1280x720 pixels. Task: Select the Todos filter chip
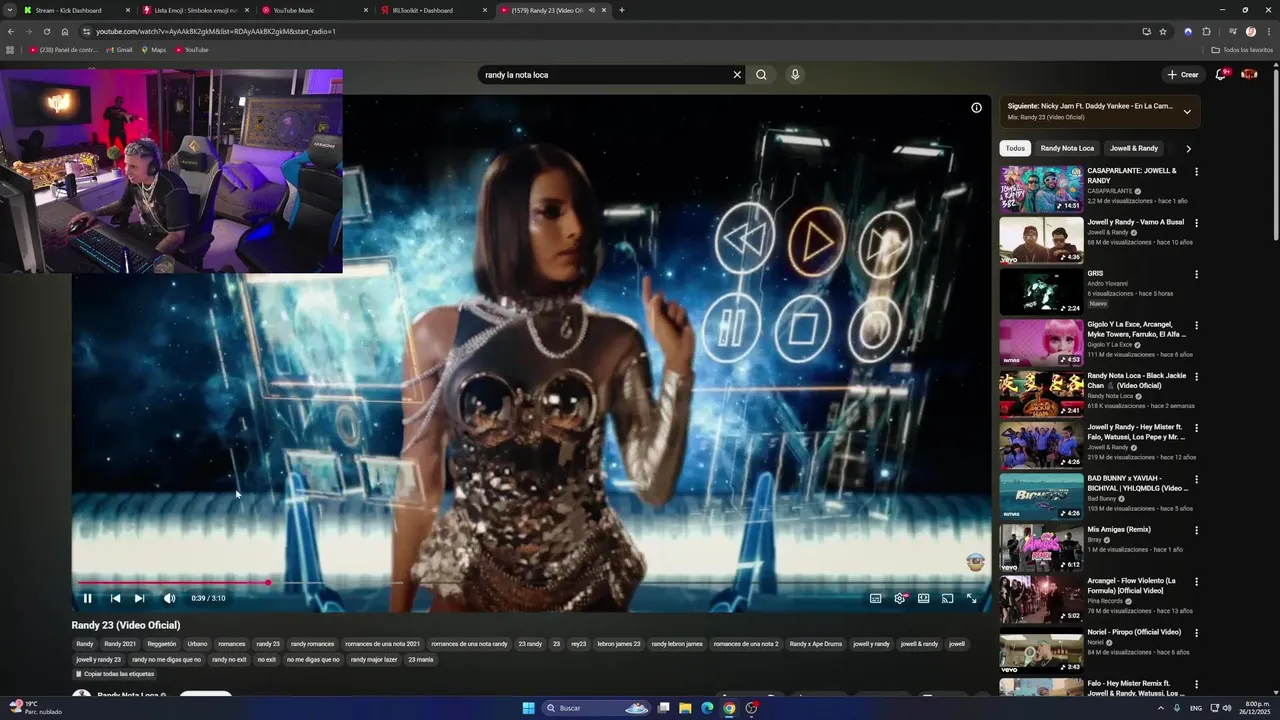(1015, 148)
